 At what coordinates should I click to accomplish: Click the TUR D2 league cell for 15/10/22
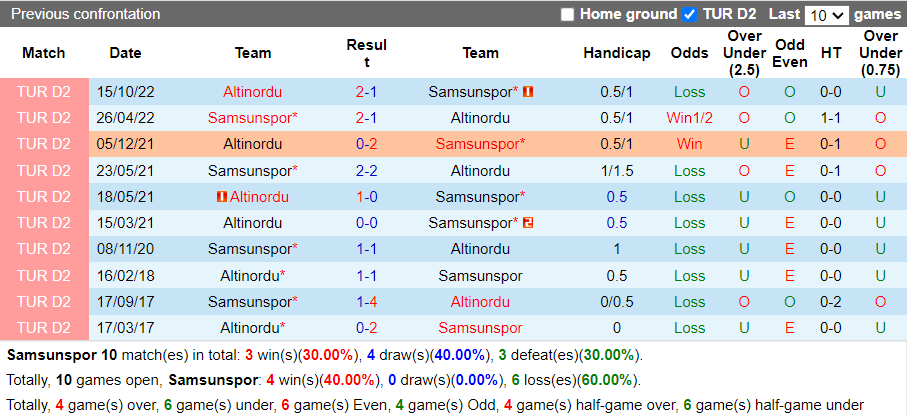44,91
